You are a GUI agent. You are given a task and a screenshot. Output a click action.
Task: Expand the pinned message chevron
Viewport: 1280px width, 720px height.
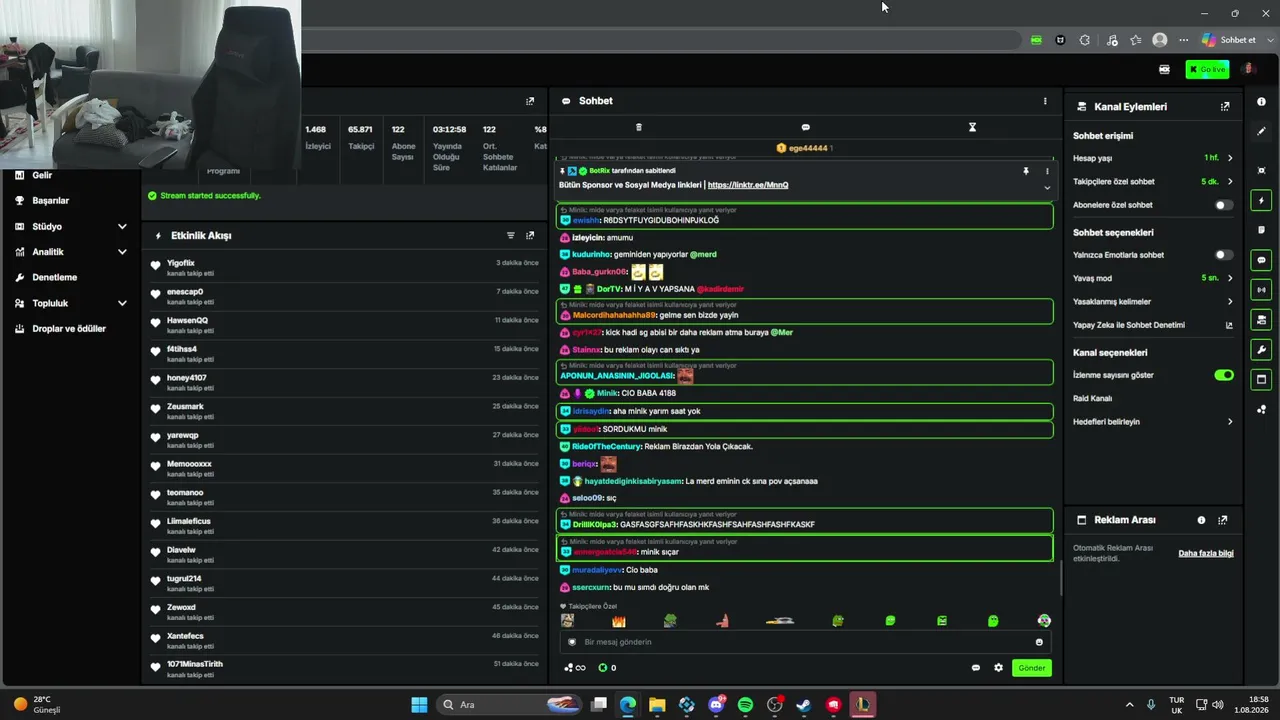(1047, 187)
